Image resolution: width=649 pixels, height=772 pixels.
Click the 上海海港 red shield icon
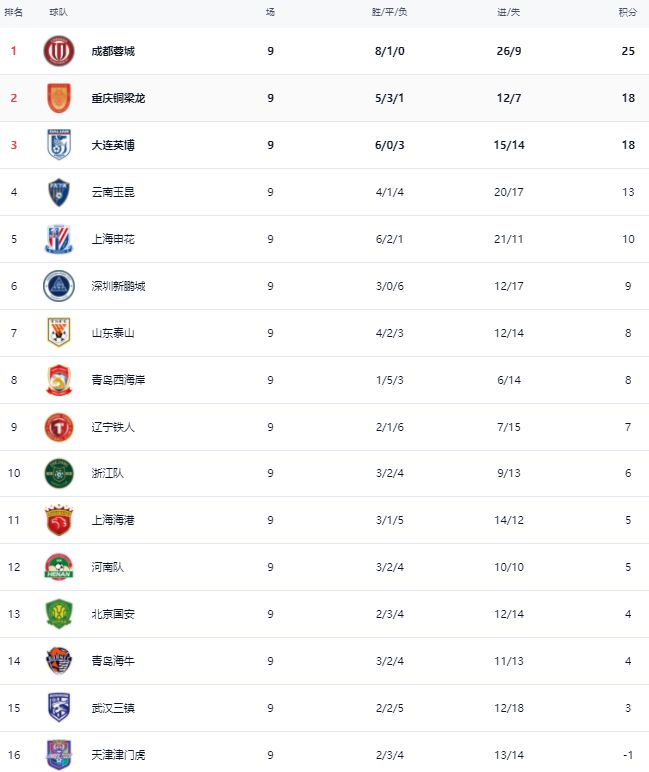(59, 520)
